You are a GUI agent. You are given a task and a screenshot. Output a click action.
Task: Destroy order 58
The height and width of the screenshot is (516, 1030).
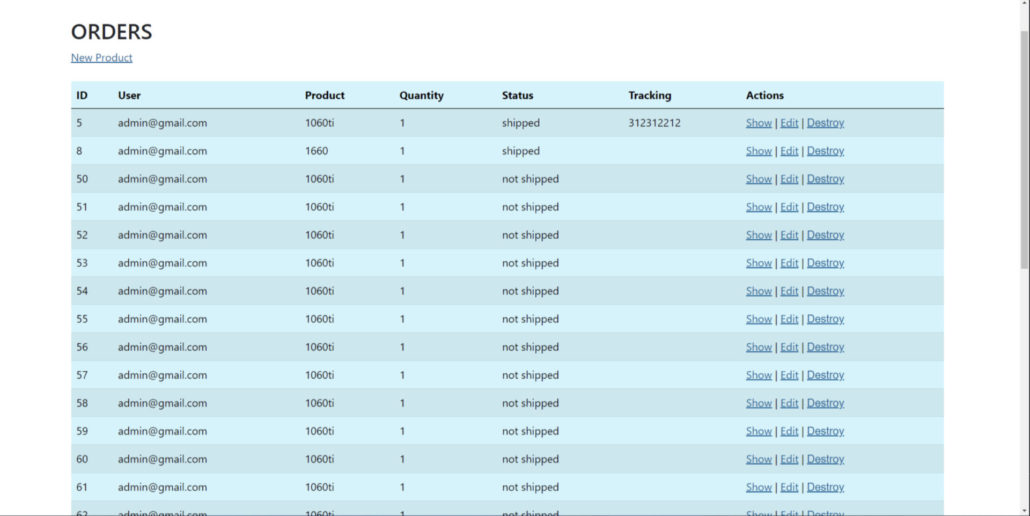click(x=825, y=403)
